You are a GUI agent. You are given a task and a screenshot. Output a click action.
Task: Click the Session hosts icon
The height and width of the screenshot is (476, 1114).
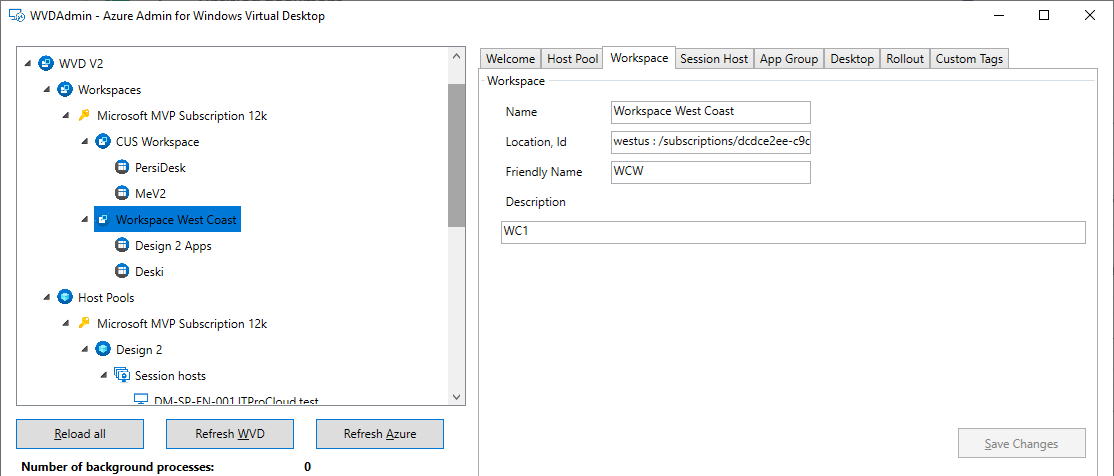(122, 375)
